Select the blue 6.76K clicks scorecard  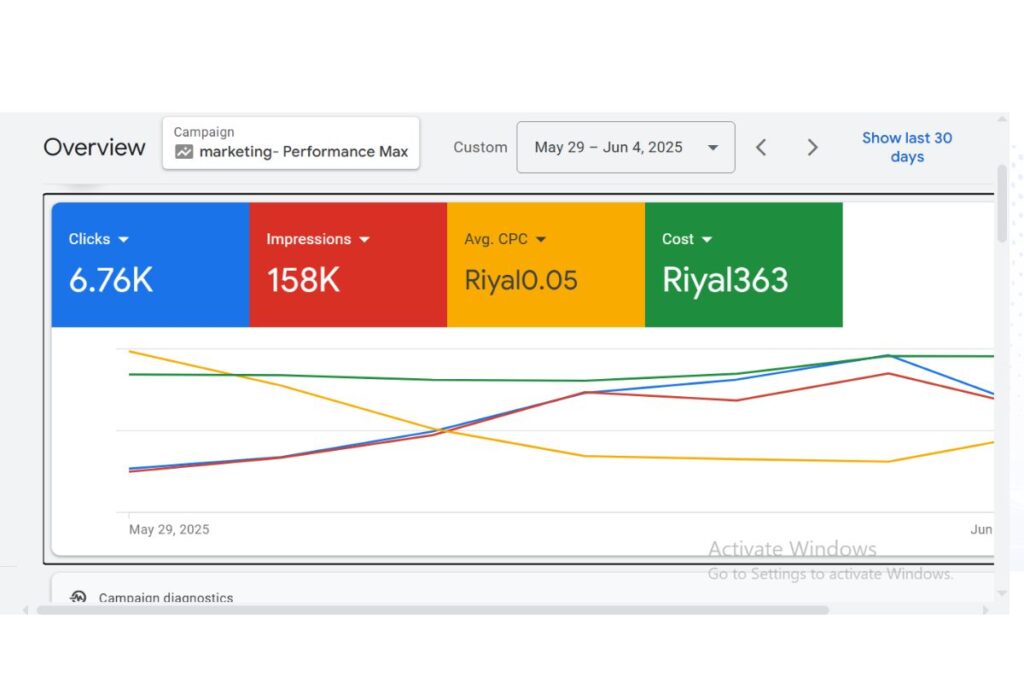(150, 264)
